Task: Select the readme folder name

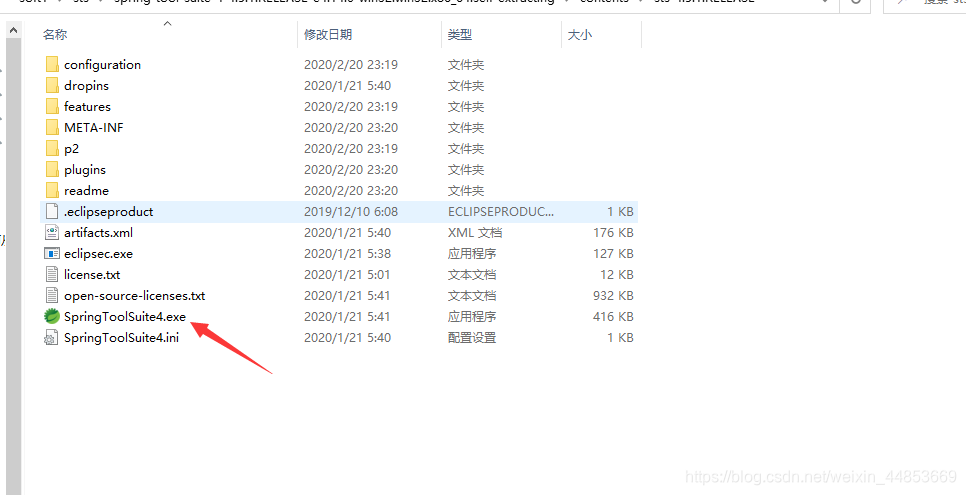Action: pyautogui.click(x=86, y=190)
